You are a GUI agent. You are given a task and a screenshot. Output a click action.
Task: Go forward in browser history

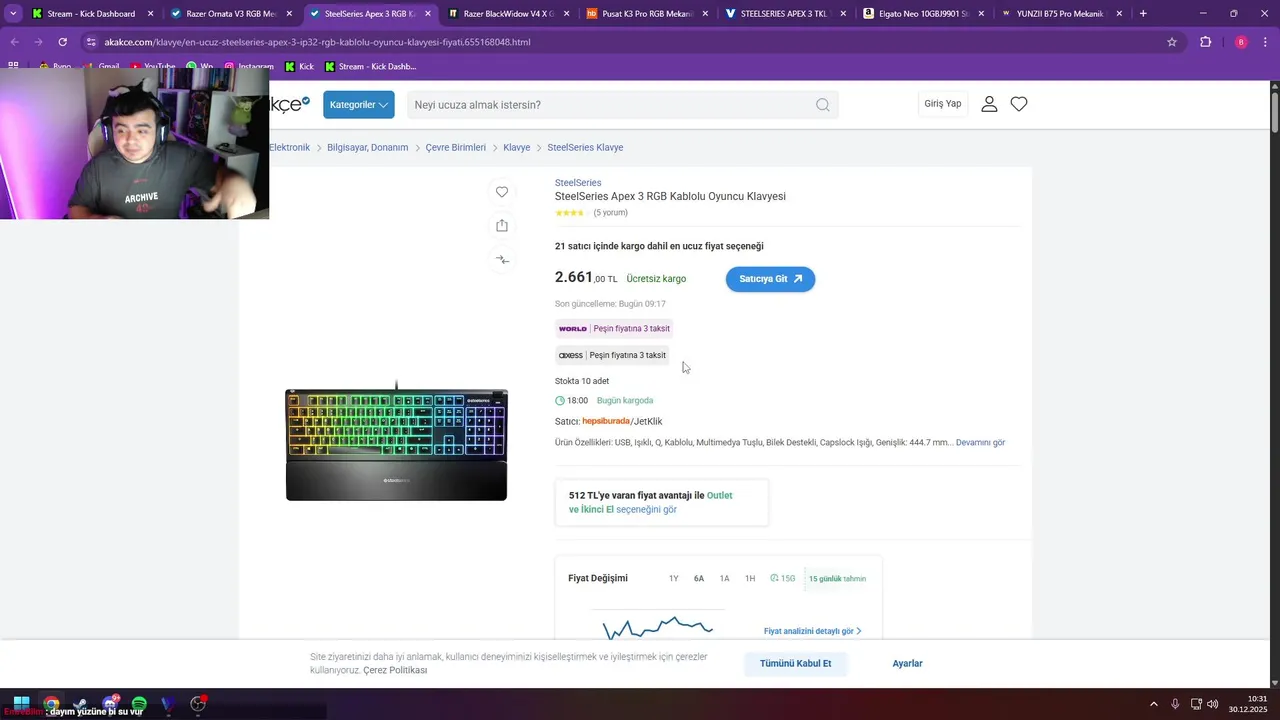38,42
